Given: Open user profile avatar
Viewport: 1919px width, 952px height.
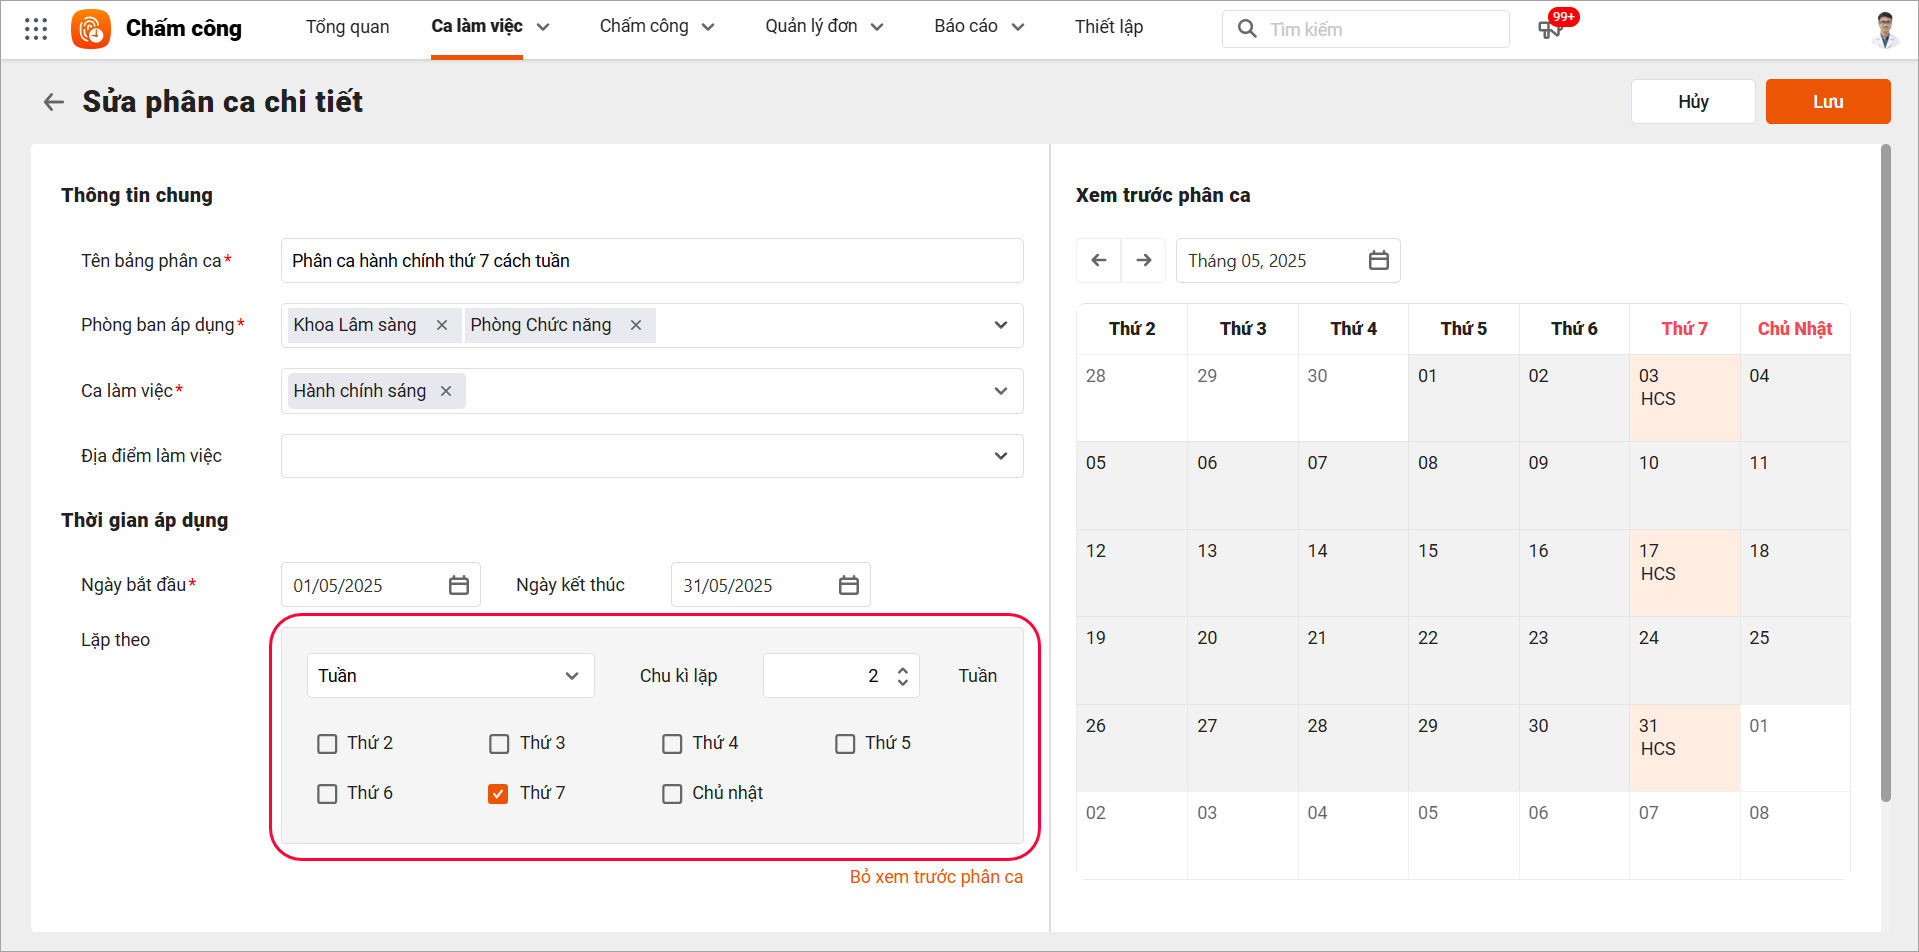Looking at the screenshot, I should tap(1885, 29).
